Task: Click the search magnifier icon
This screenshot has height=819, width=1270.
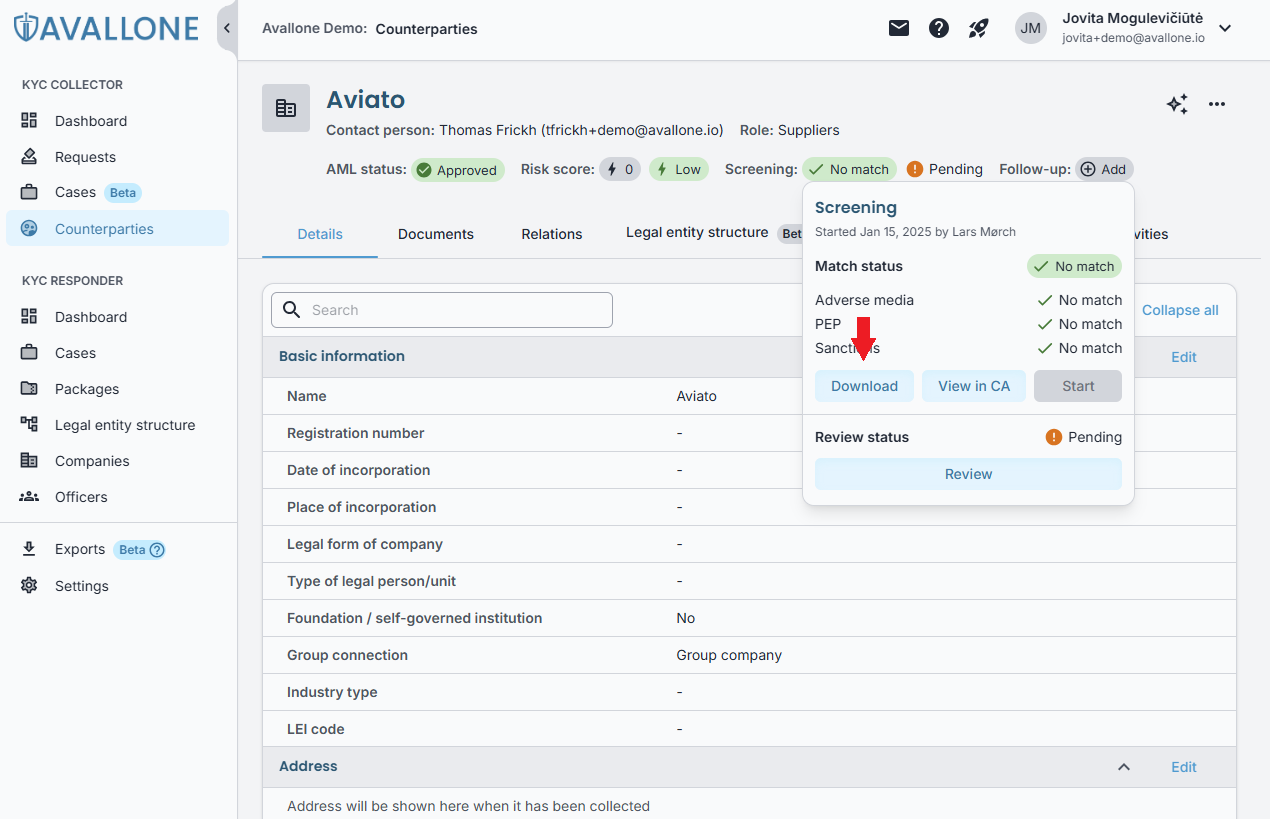Action: [x=292, y=310]
